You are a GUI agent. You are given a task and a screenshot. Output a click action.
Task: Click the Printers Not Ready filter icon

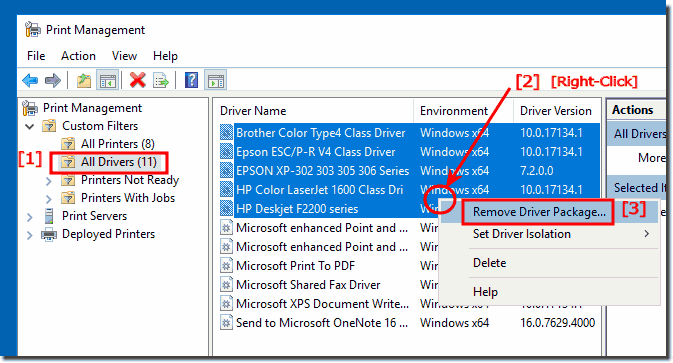point(68,180)
